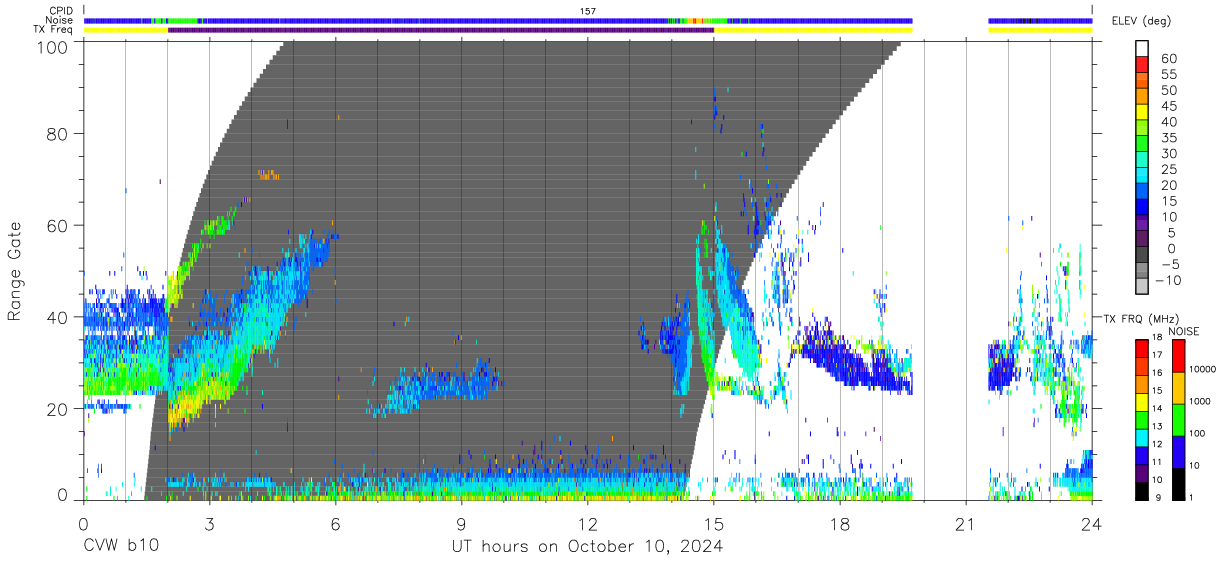Click the 12 tick on UT hours axis
1228x567 pixels.
click(x=587, y=523)
